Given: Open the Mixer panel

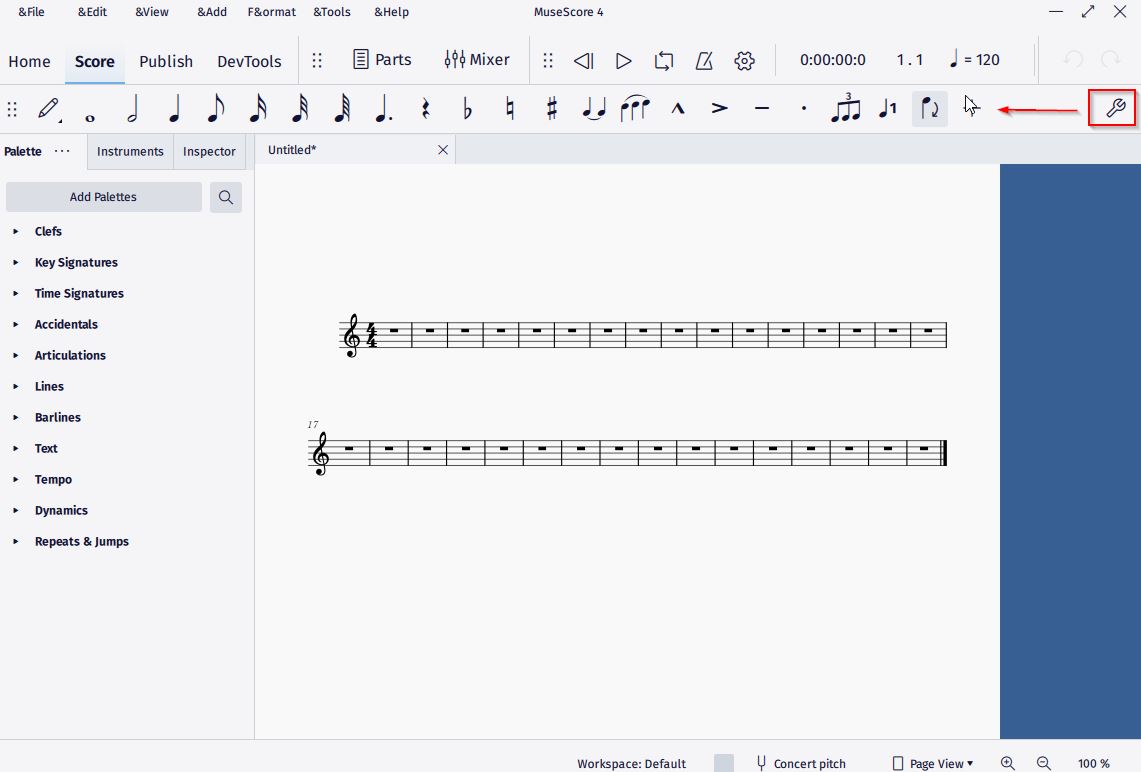Looking at the screenshot, I should [x=477, y=59].
